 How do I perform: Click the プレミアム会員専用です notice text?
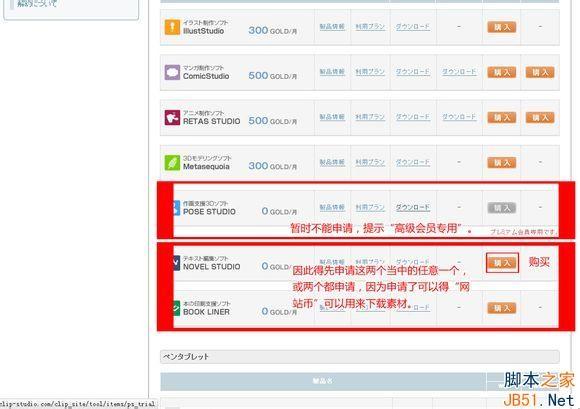(523, 232)
